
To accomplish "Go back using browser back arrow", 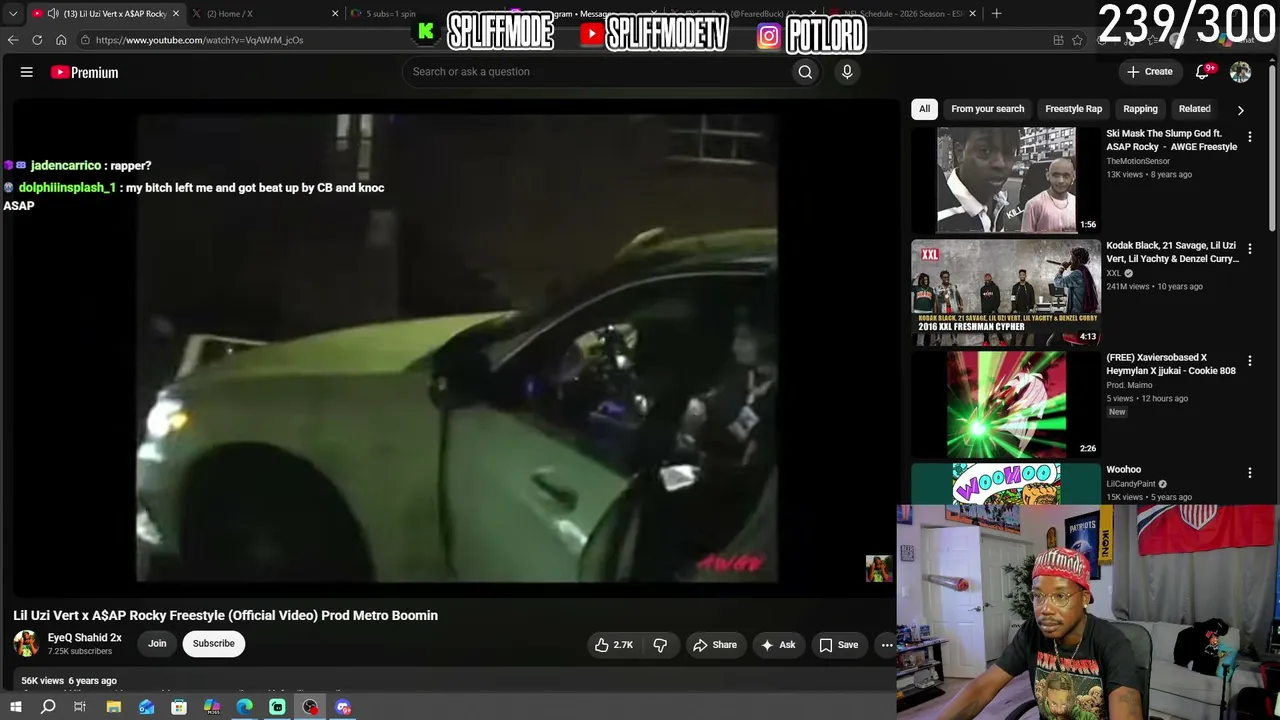I will (x=13, y=40).
